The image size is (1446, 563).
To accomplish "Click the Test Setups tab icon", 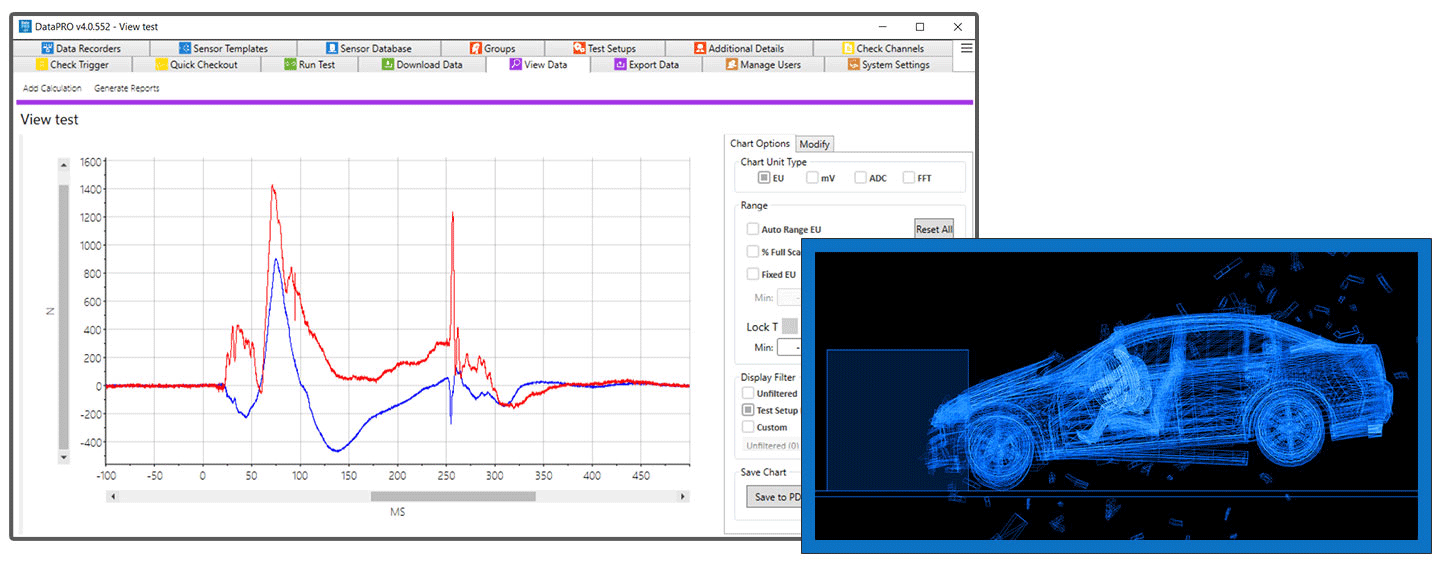I will (x=579, y=48).
